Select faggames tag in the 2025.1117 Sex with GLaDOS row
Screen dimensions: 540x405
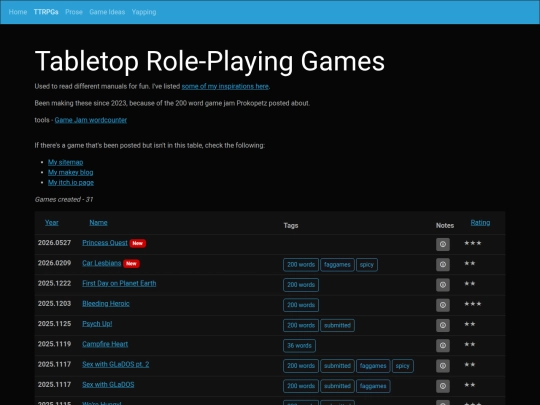pyautogui.click(x=373, y=386)
